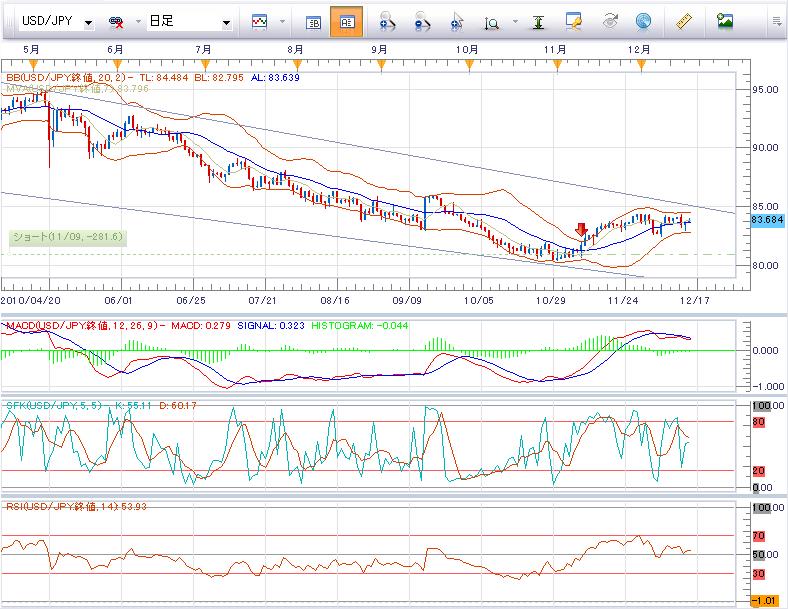Click the orange -1.01 value tag
Screen dimensions: 788x609
[764, 600]
